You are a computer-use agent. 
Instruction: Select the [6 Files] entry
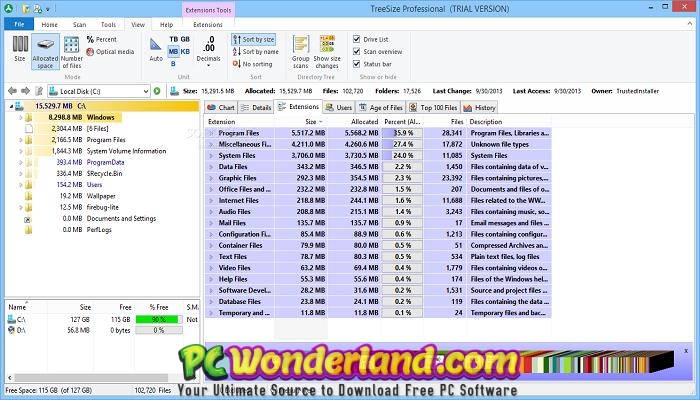(97, 129)
